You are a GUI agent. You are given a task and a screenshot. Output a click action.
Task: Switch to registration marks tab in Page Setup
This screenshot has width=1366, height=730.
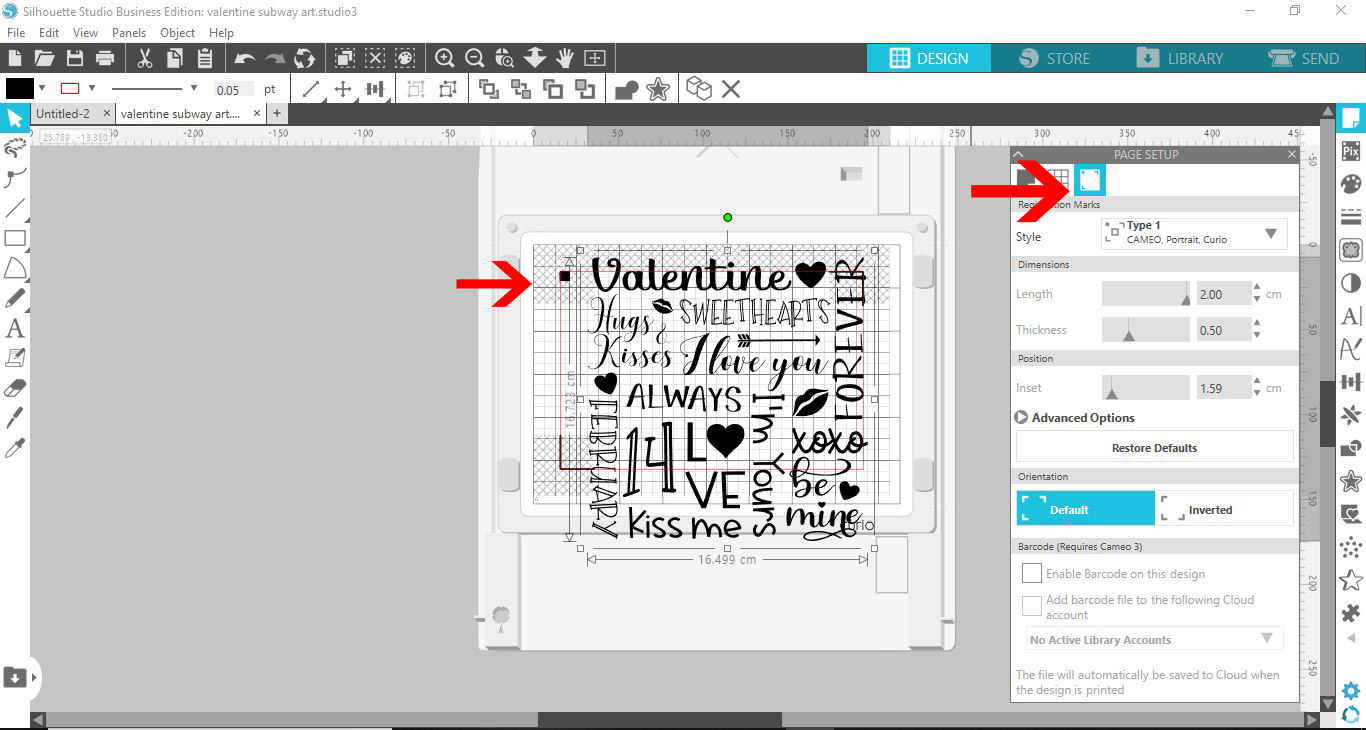click(x=1090, y=180)
